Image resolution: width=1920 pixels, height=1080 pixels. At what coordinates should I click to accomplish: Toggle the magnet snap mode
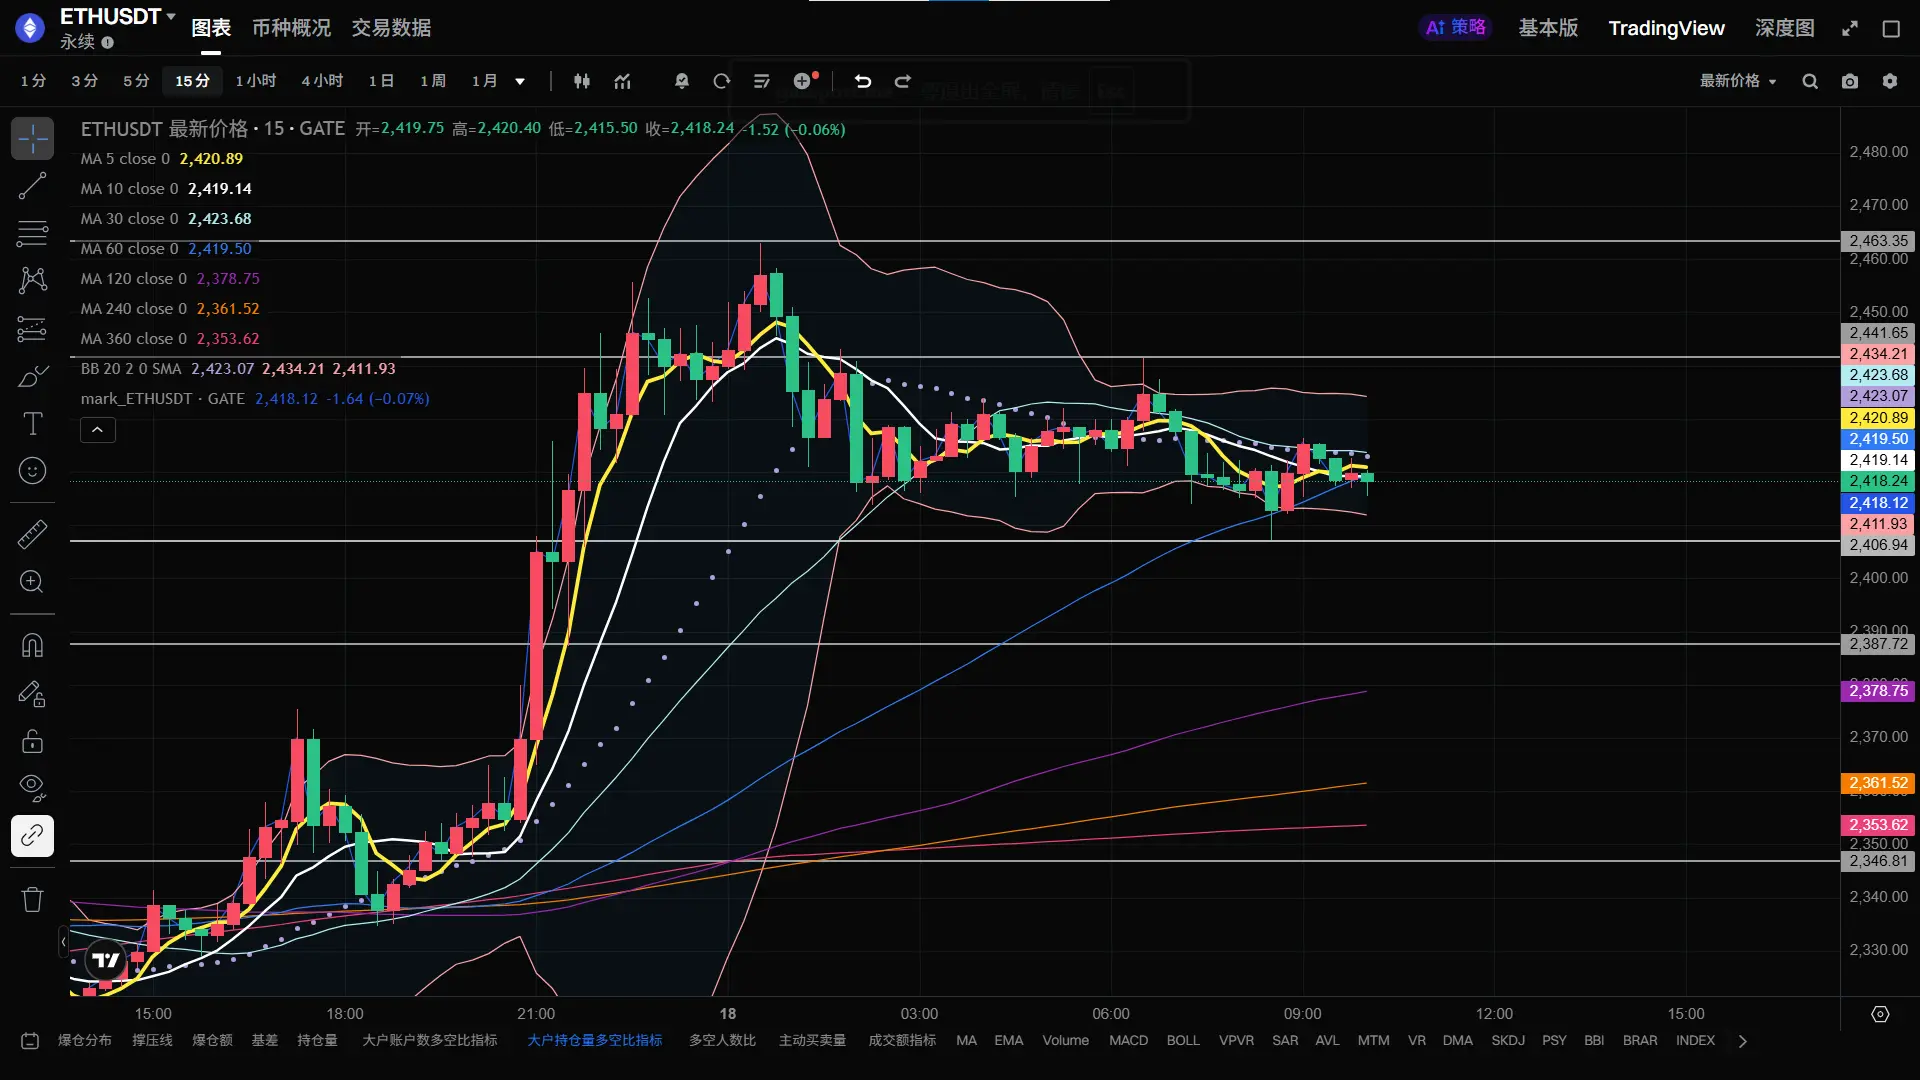[32, 645]
